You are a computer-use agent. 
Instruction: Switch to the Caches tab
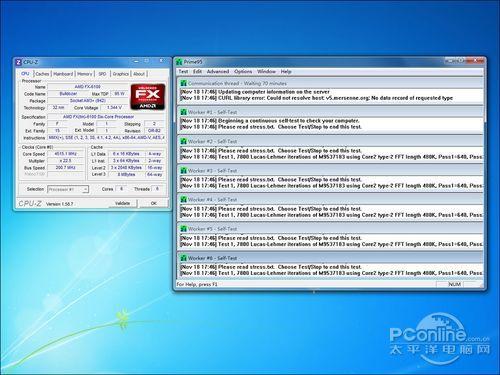point(42,74)
